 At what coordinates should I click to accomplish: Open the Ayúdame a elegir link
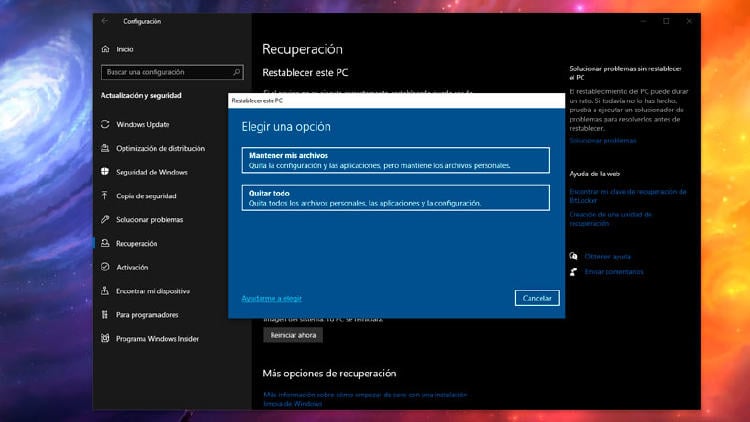tap(271, 298)
